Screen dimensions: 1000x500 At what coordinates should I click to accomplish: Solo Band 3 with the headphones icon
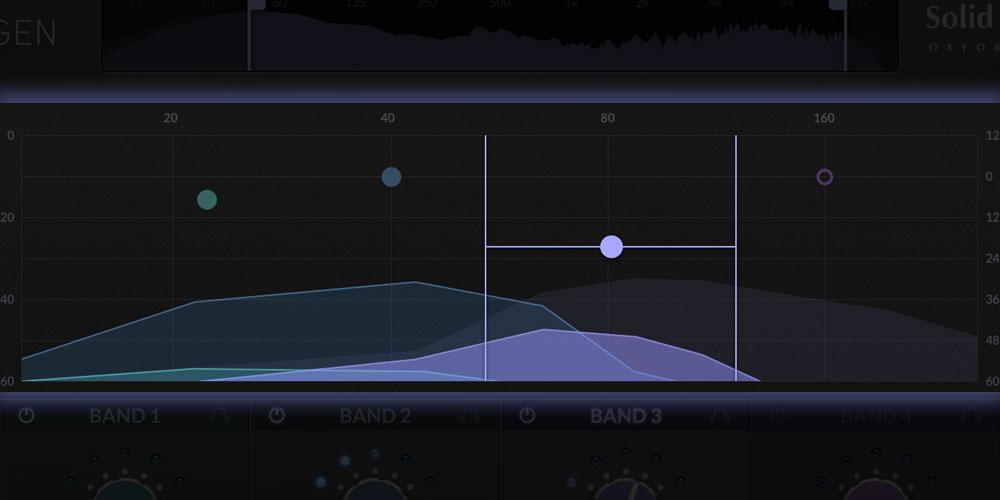(720, 416)
